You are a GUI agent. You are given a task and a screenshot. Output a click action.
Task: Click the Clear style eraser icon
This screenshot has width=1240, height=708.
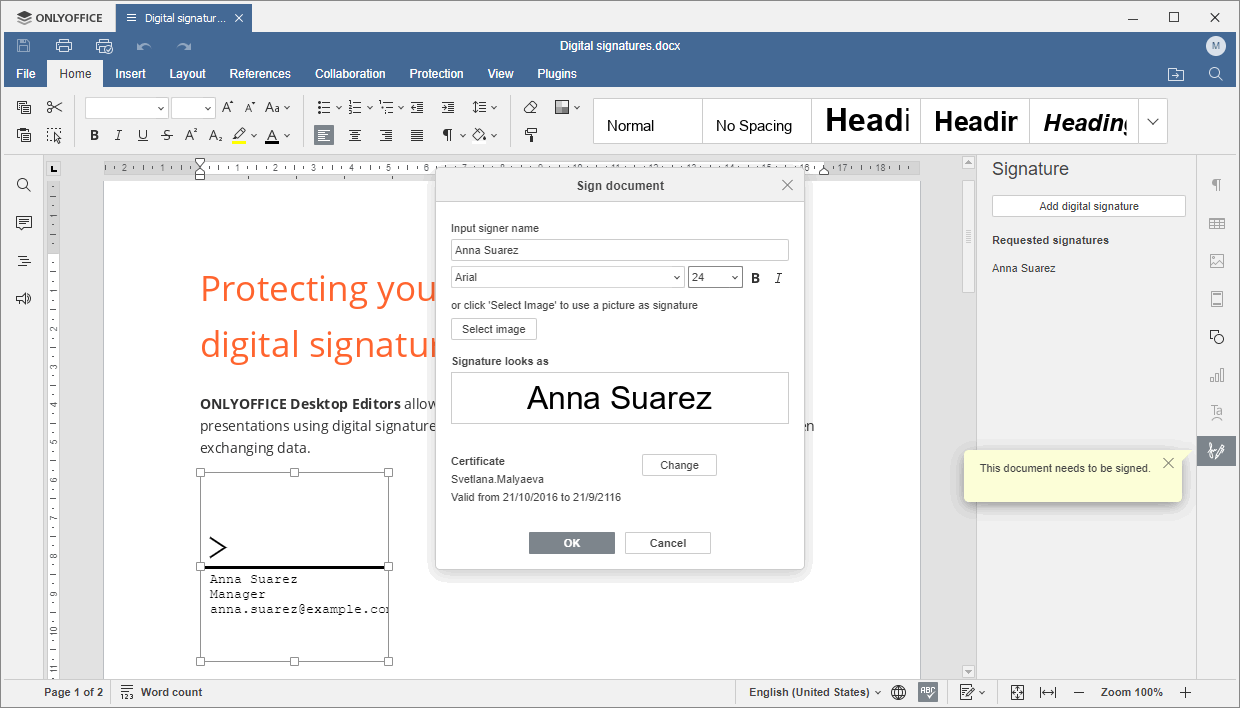(530, 107)
